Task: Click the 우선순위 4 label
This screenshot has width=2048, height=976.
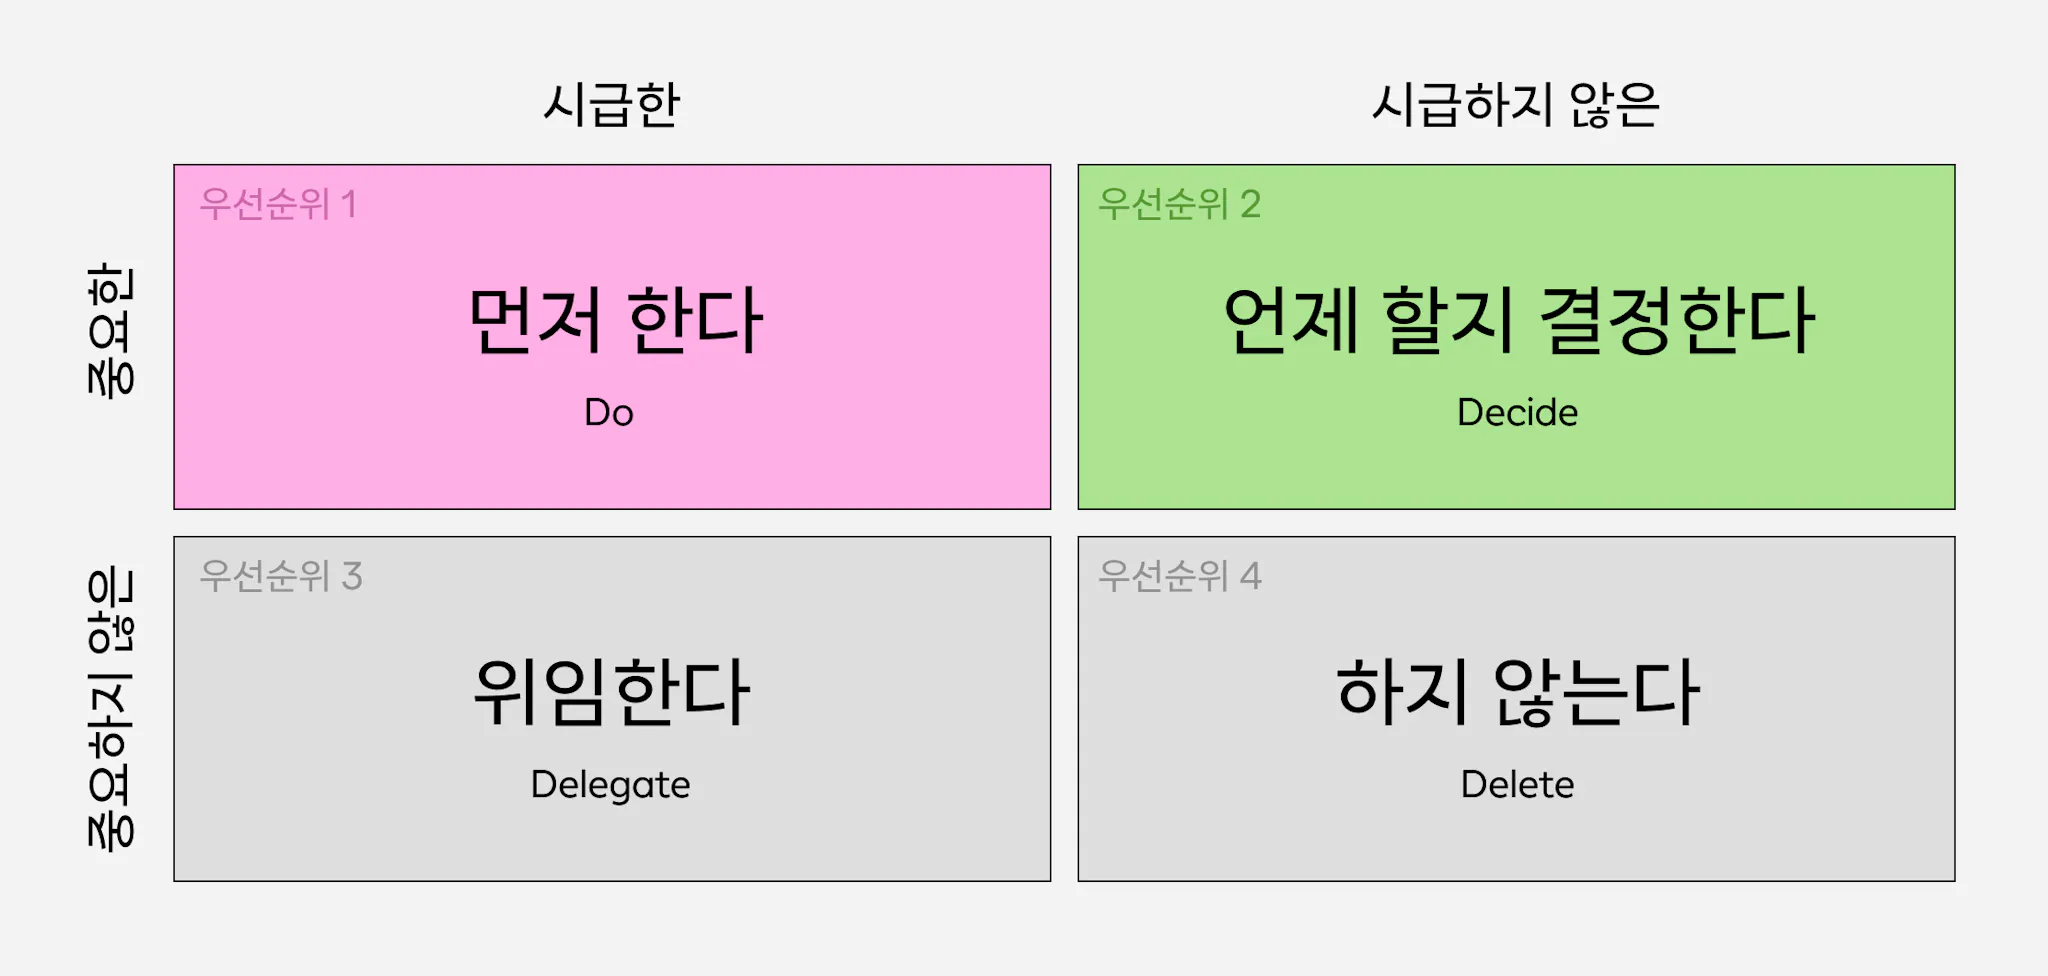Action: click(x=1180, y=576)
